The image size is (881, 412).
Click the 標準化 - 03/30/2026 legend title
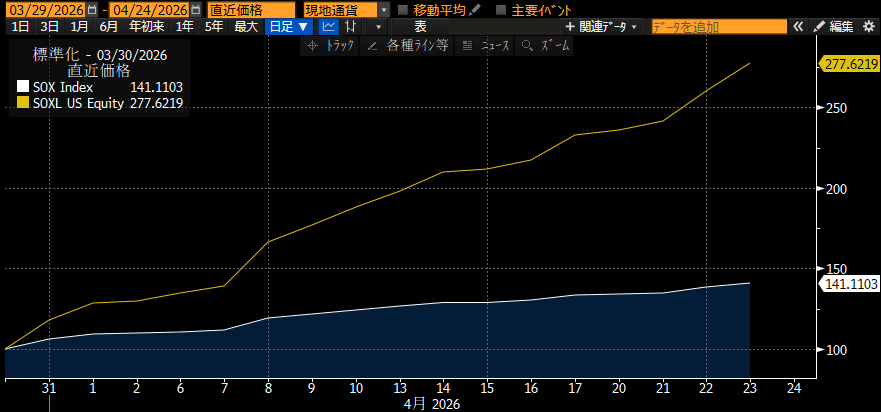click(99, 55)
